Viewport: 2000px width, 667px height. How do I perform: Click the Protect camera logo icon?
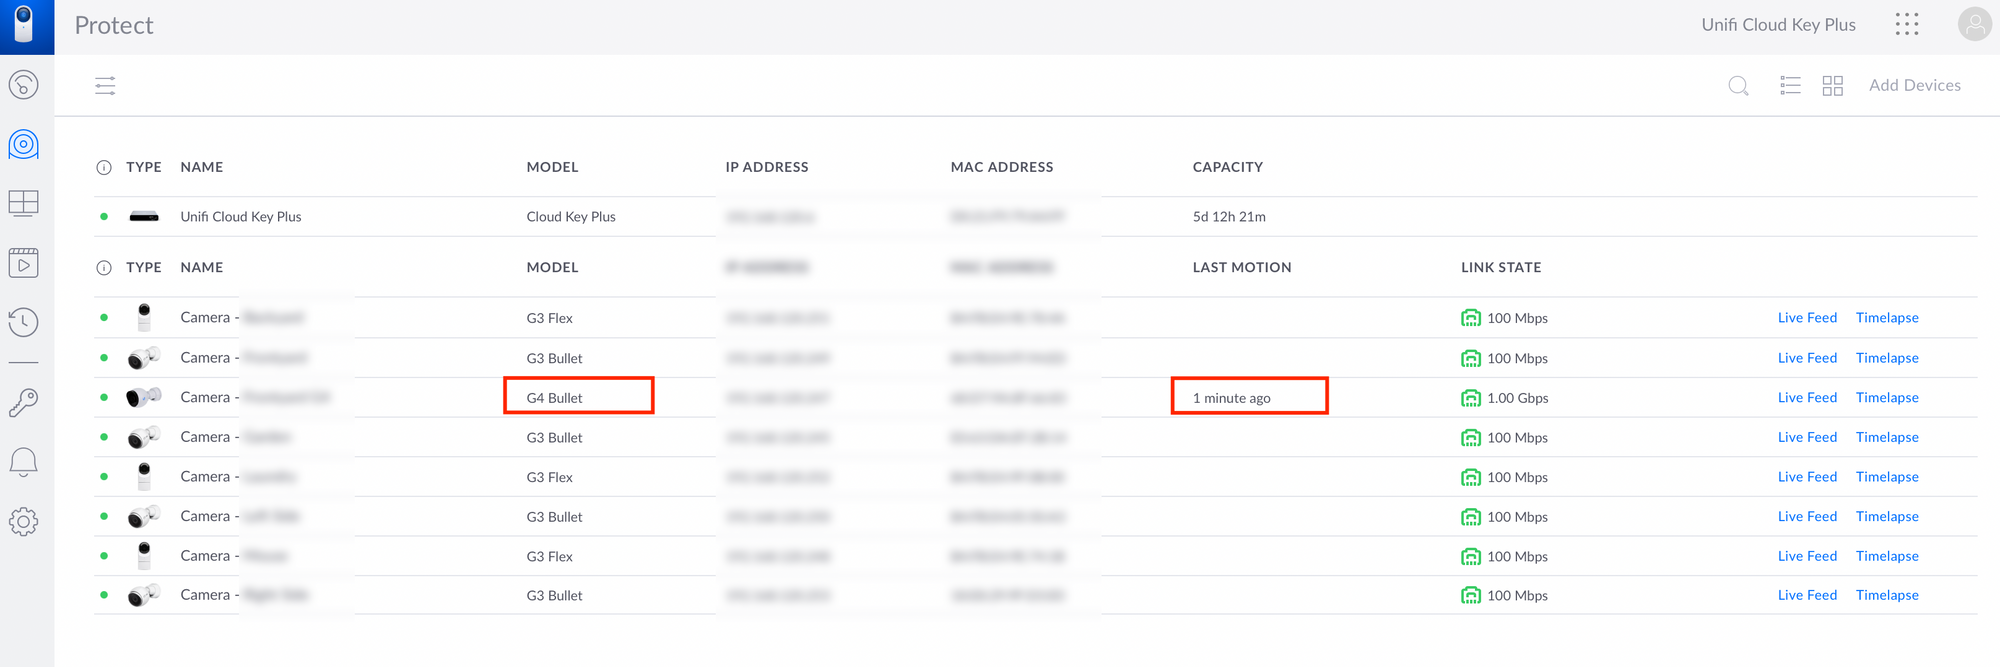click(x=25, y=25)
